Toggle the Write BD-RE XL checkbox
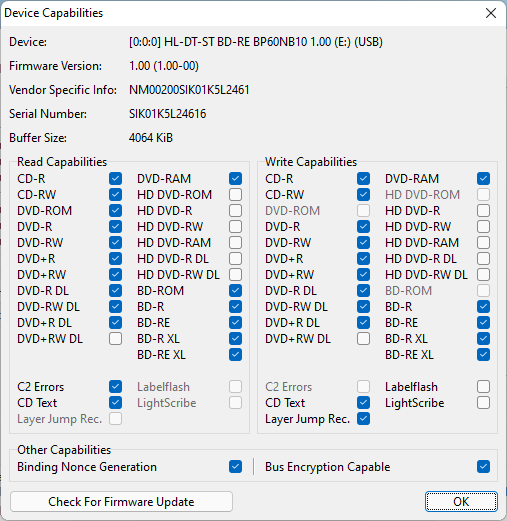This screenshot has height=521, width=507. click(x=483, y=354)
